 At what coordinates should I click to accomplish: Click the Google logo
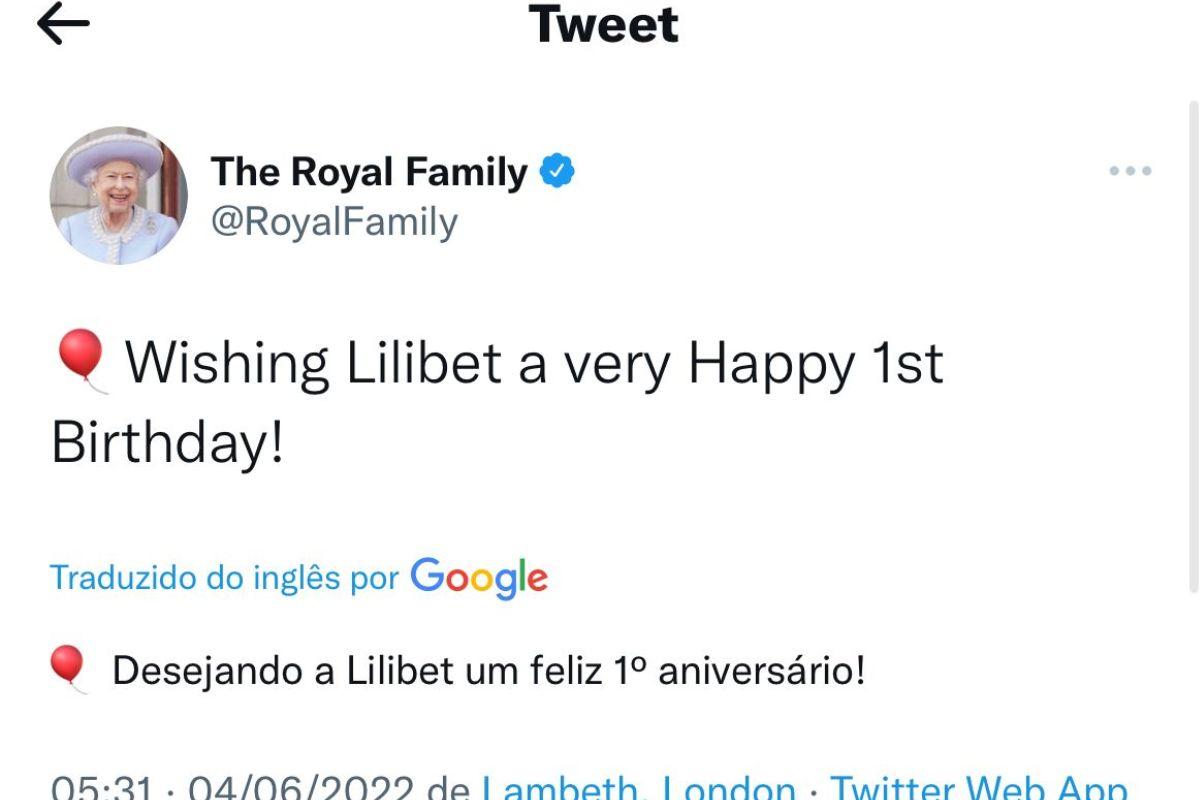[x=479, y=578]
